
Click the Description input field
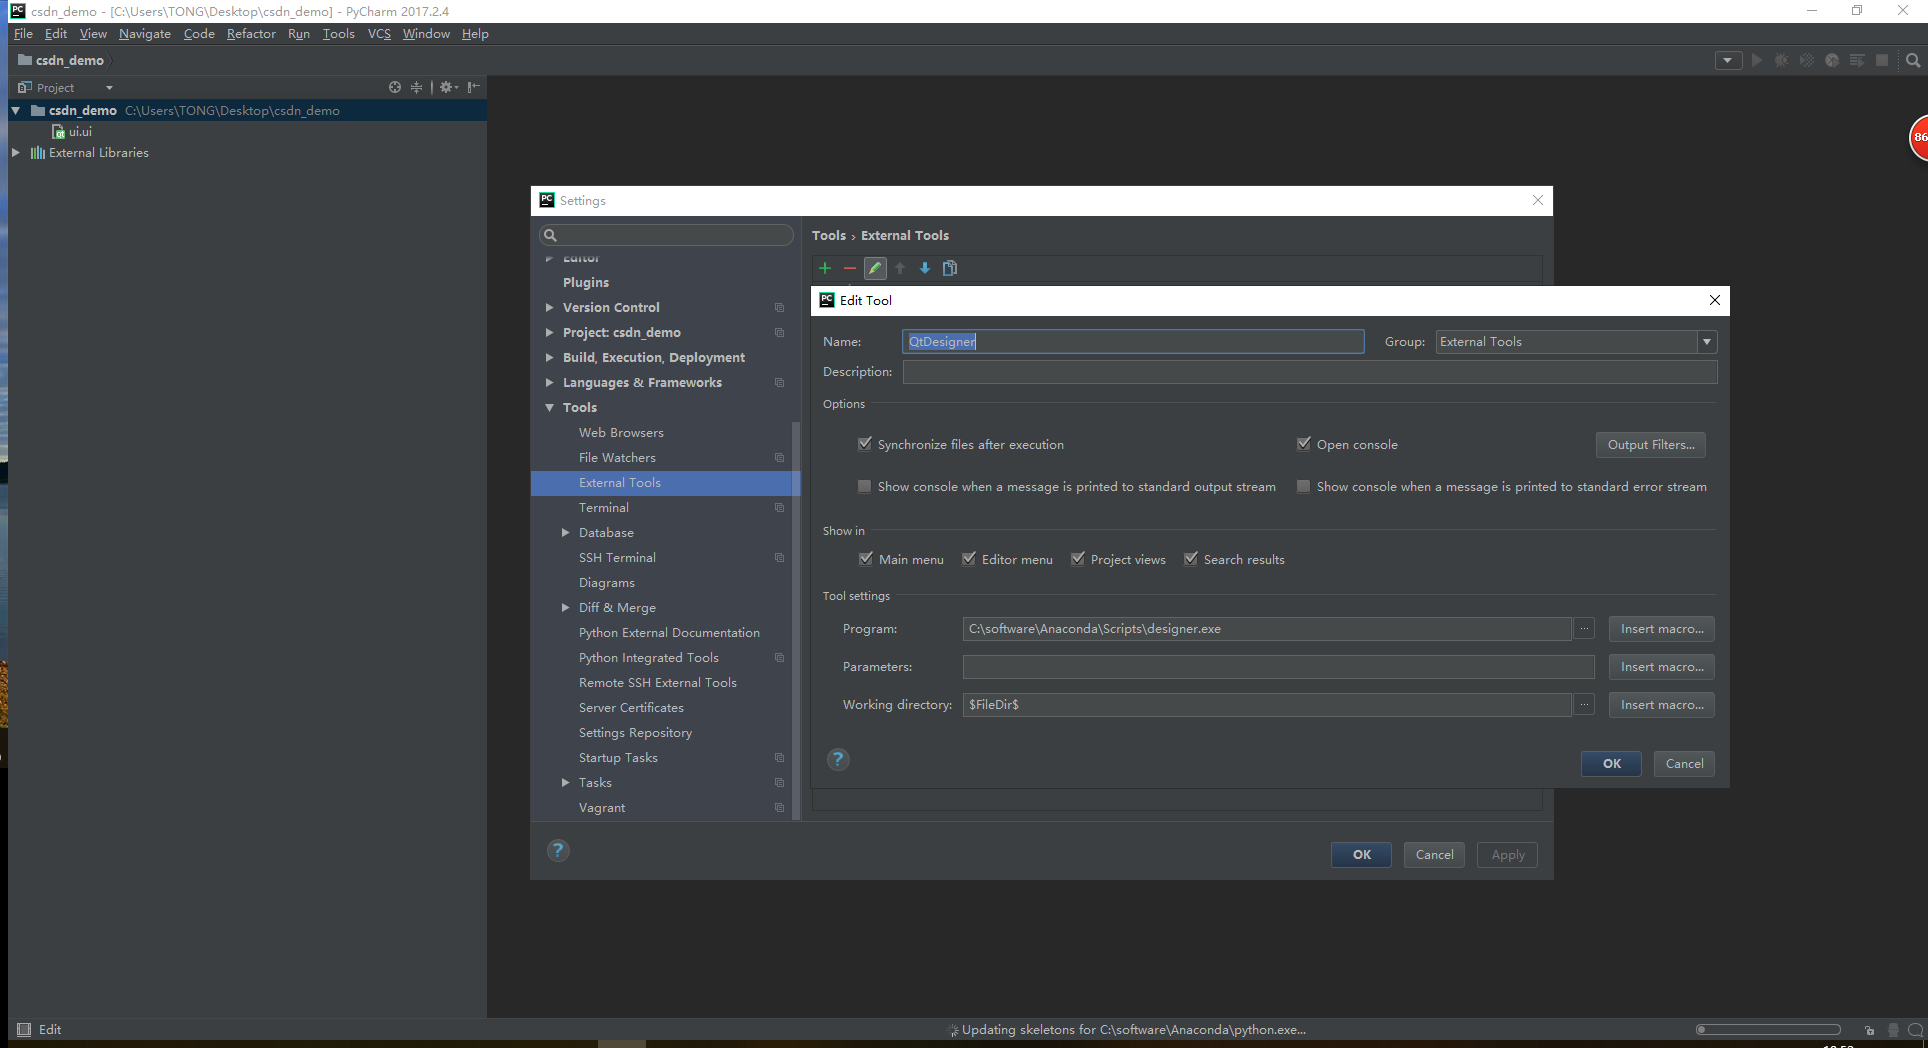click(x=1310, y=372)
